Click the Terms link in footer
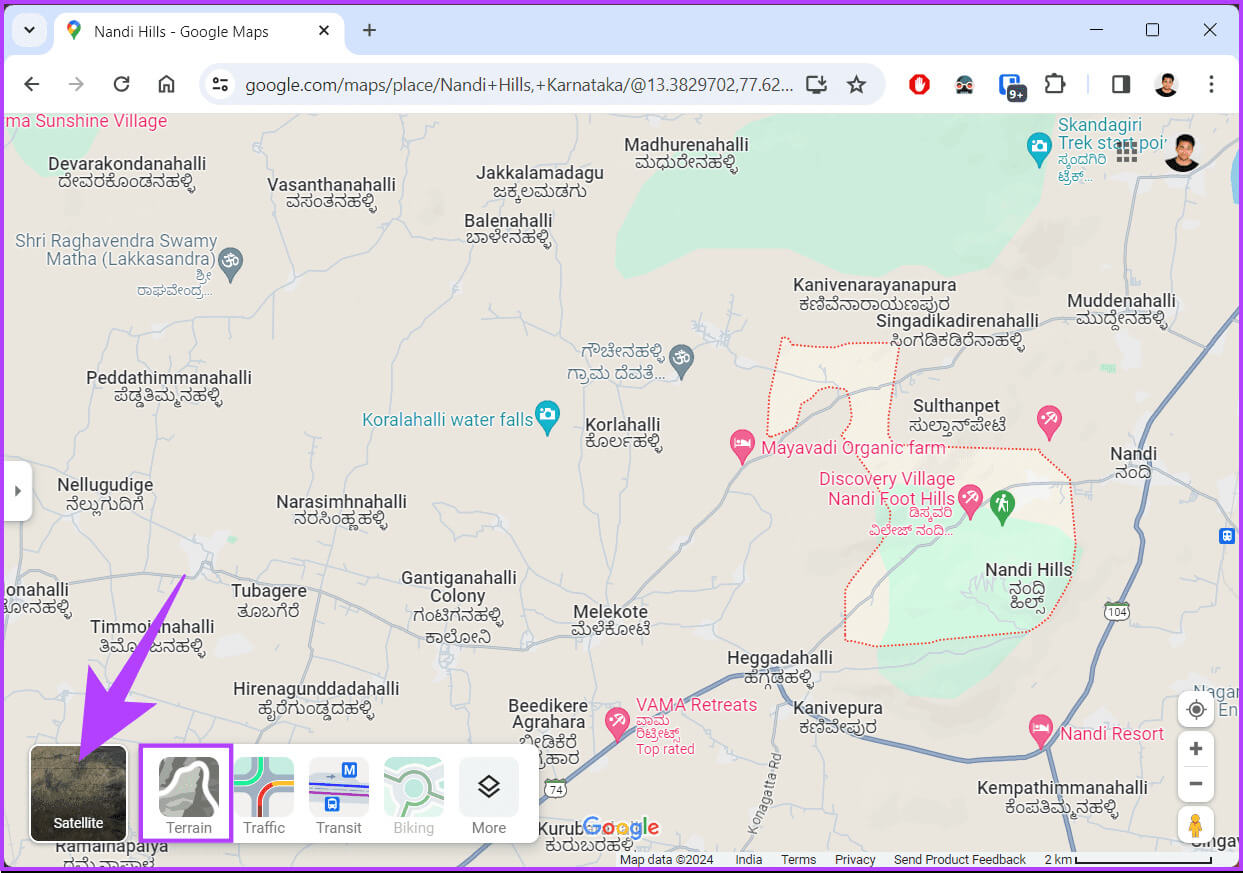The image size is (1243, 873). 798,859
